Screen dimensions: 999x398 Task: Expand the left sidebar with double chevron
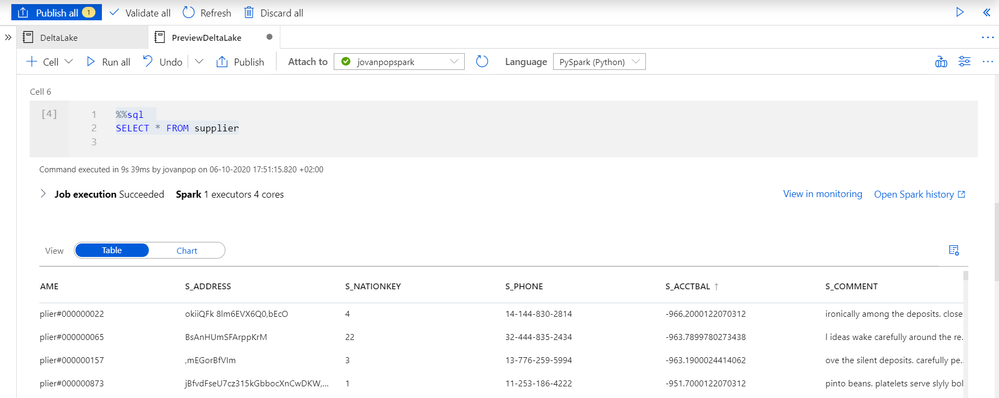point(8,38)
